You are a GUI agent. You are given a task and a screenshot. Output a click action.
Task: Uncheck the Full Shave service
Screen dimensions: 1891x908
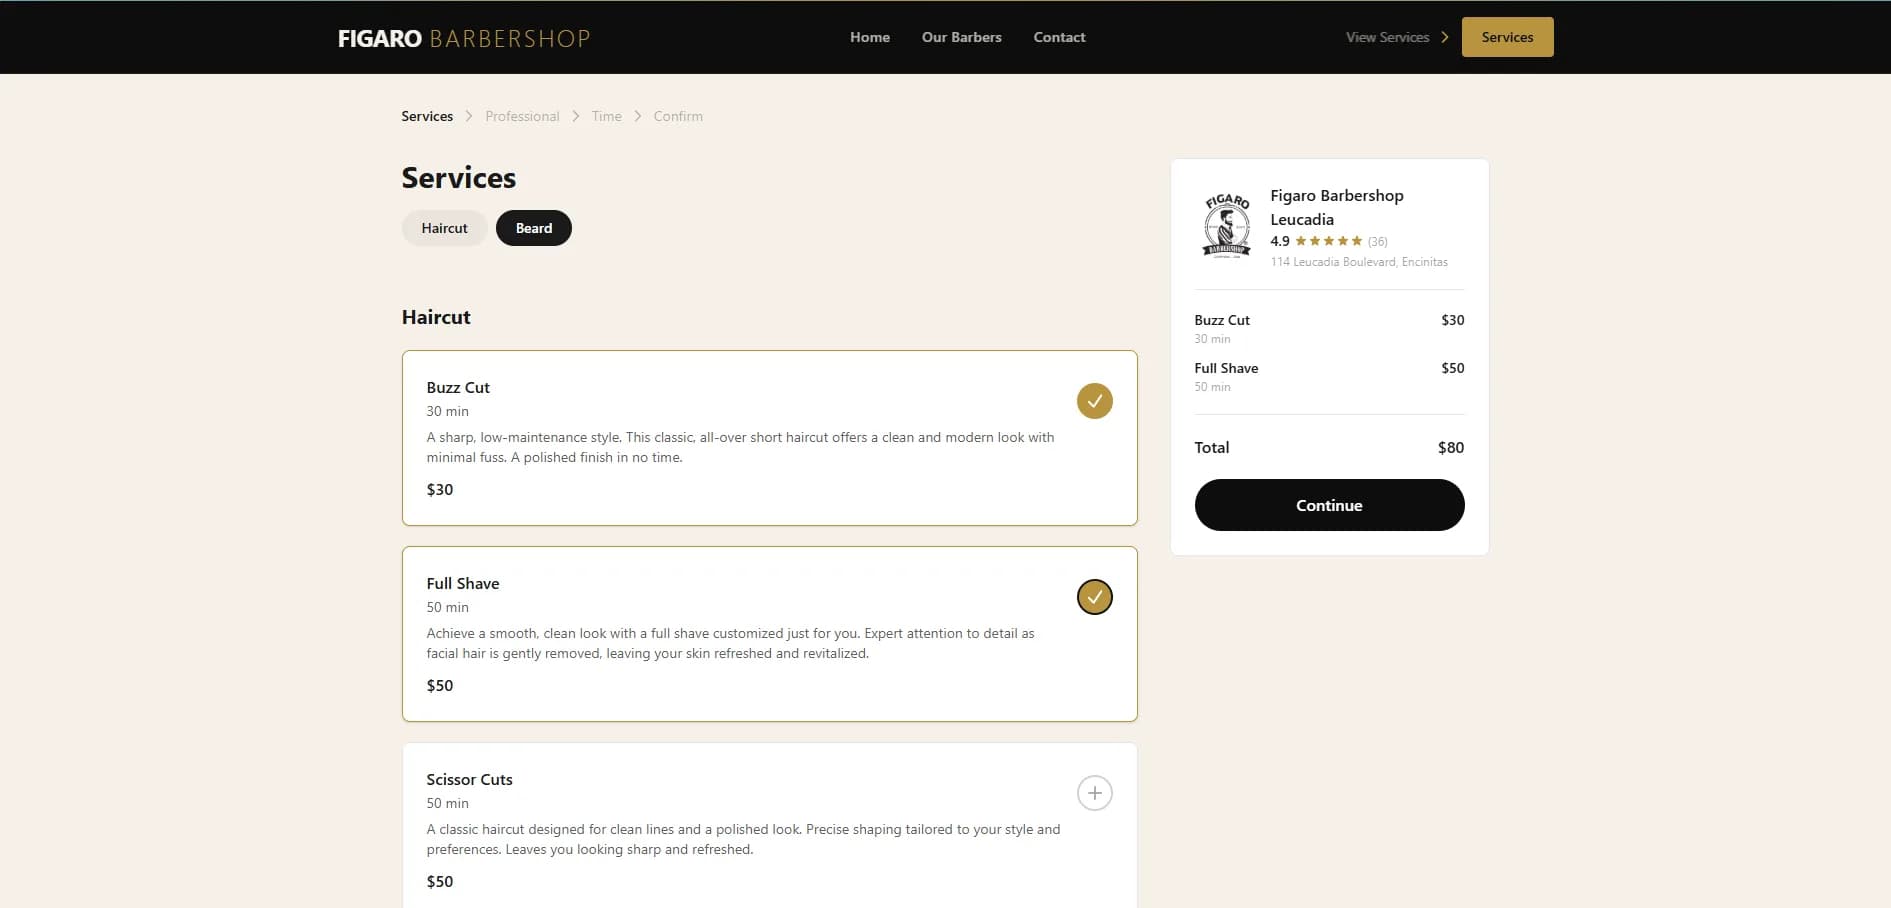(1094, 597)
